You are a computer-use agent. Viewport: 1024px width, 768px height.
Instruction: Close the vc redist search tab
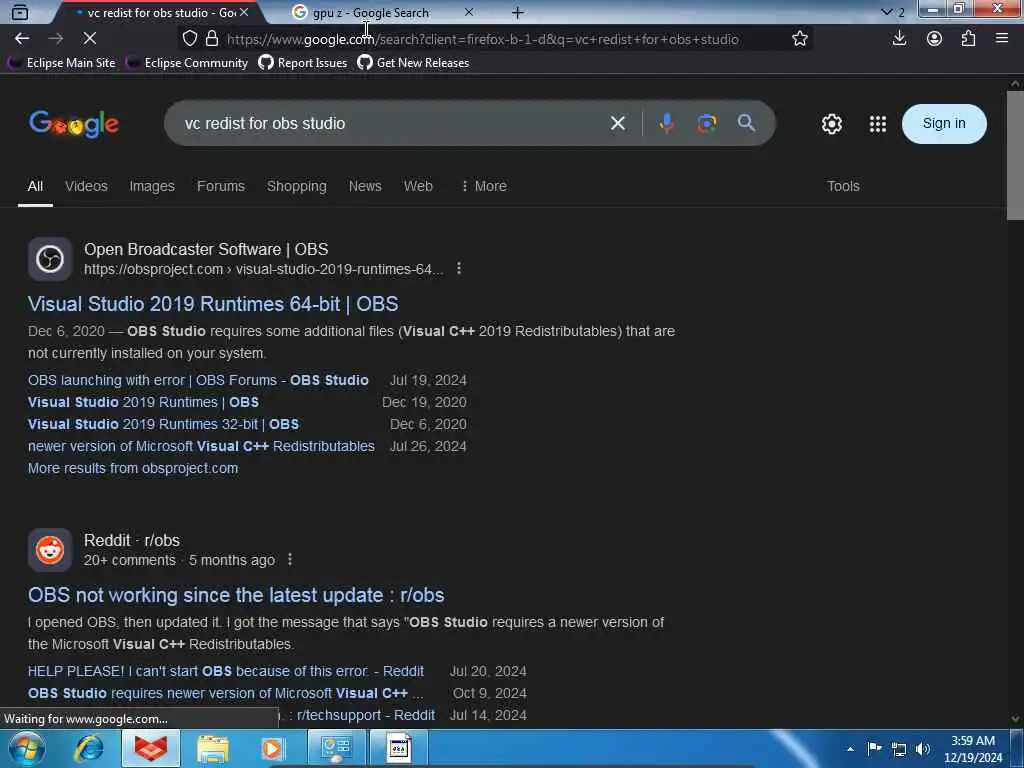[244, 12]
